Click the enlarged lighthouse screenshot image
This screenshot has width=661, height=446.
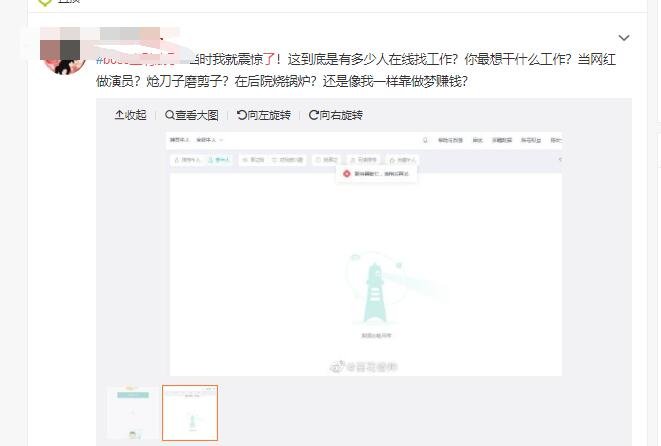365,254
